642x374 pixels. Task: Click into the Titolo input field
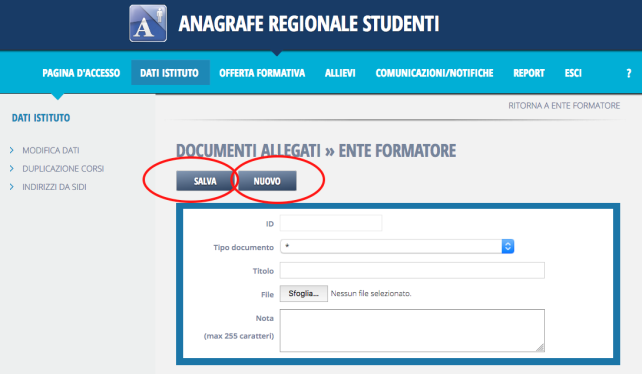(412, 270)
